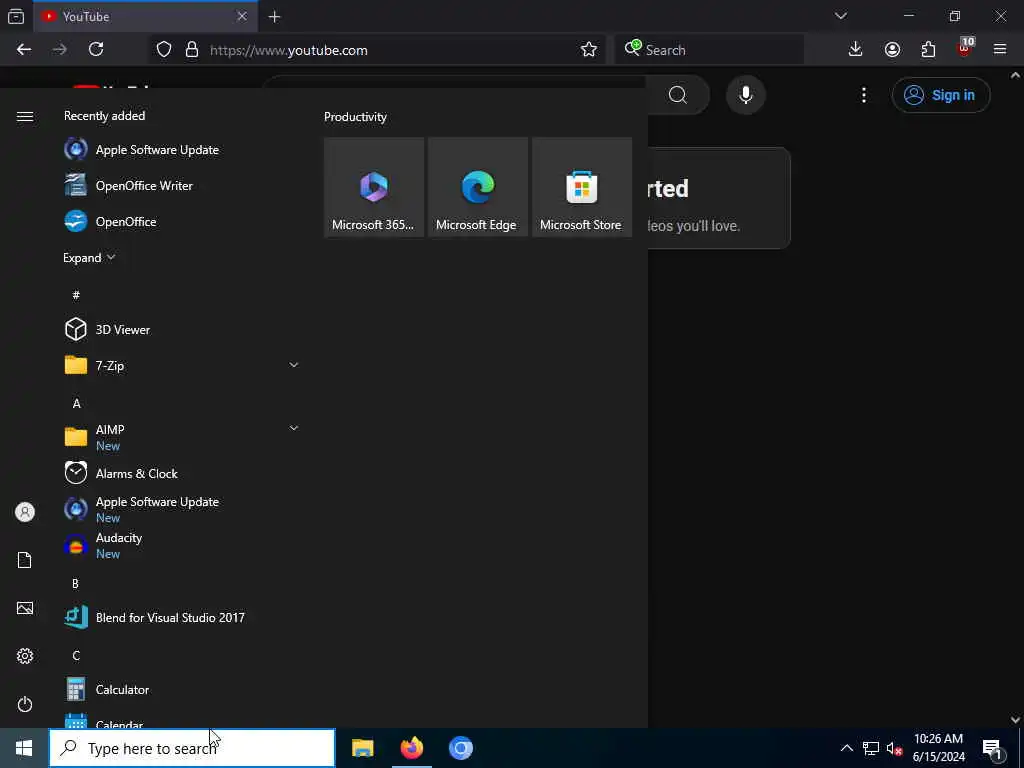The height and width of the screenshot is (768, 1024).
Task: Open the Microsoft Edge tile
Action: point(477,187)
